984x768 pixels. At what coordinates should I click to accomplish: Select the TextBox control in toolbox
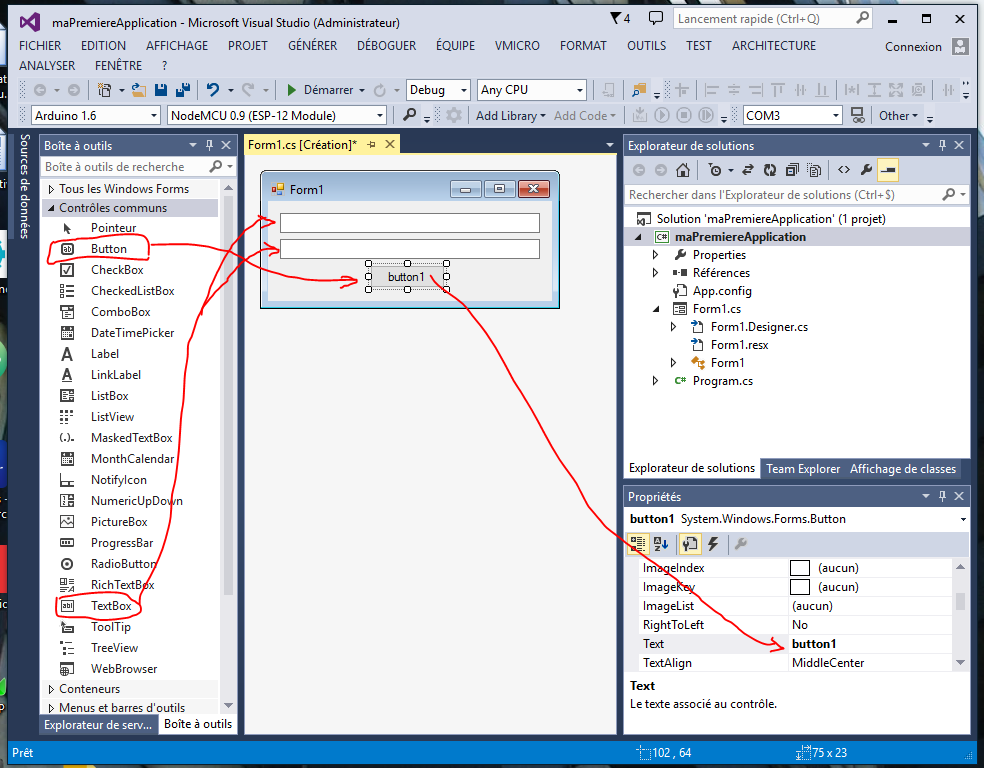tap(110, 606)
